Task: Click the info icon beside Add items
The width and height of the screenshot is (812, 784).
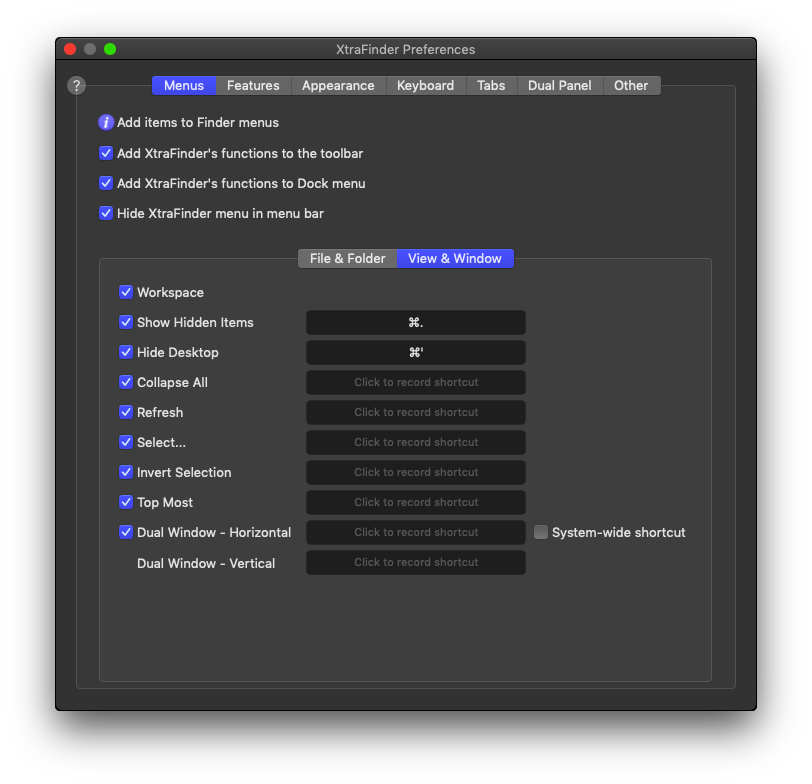Action: [x=106, y=123]
